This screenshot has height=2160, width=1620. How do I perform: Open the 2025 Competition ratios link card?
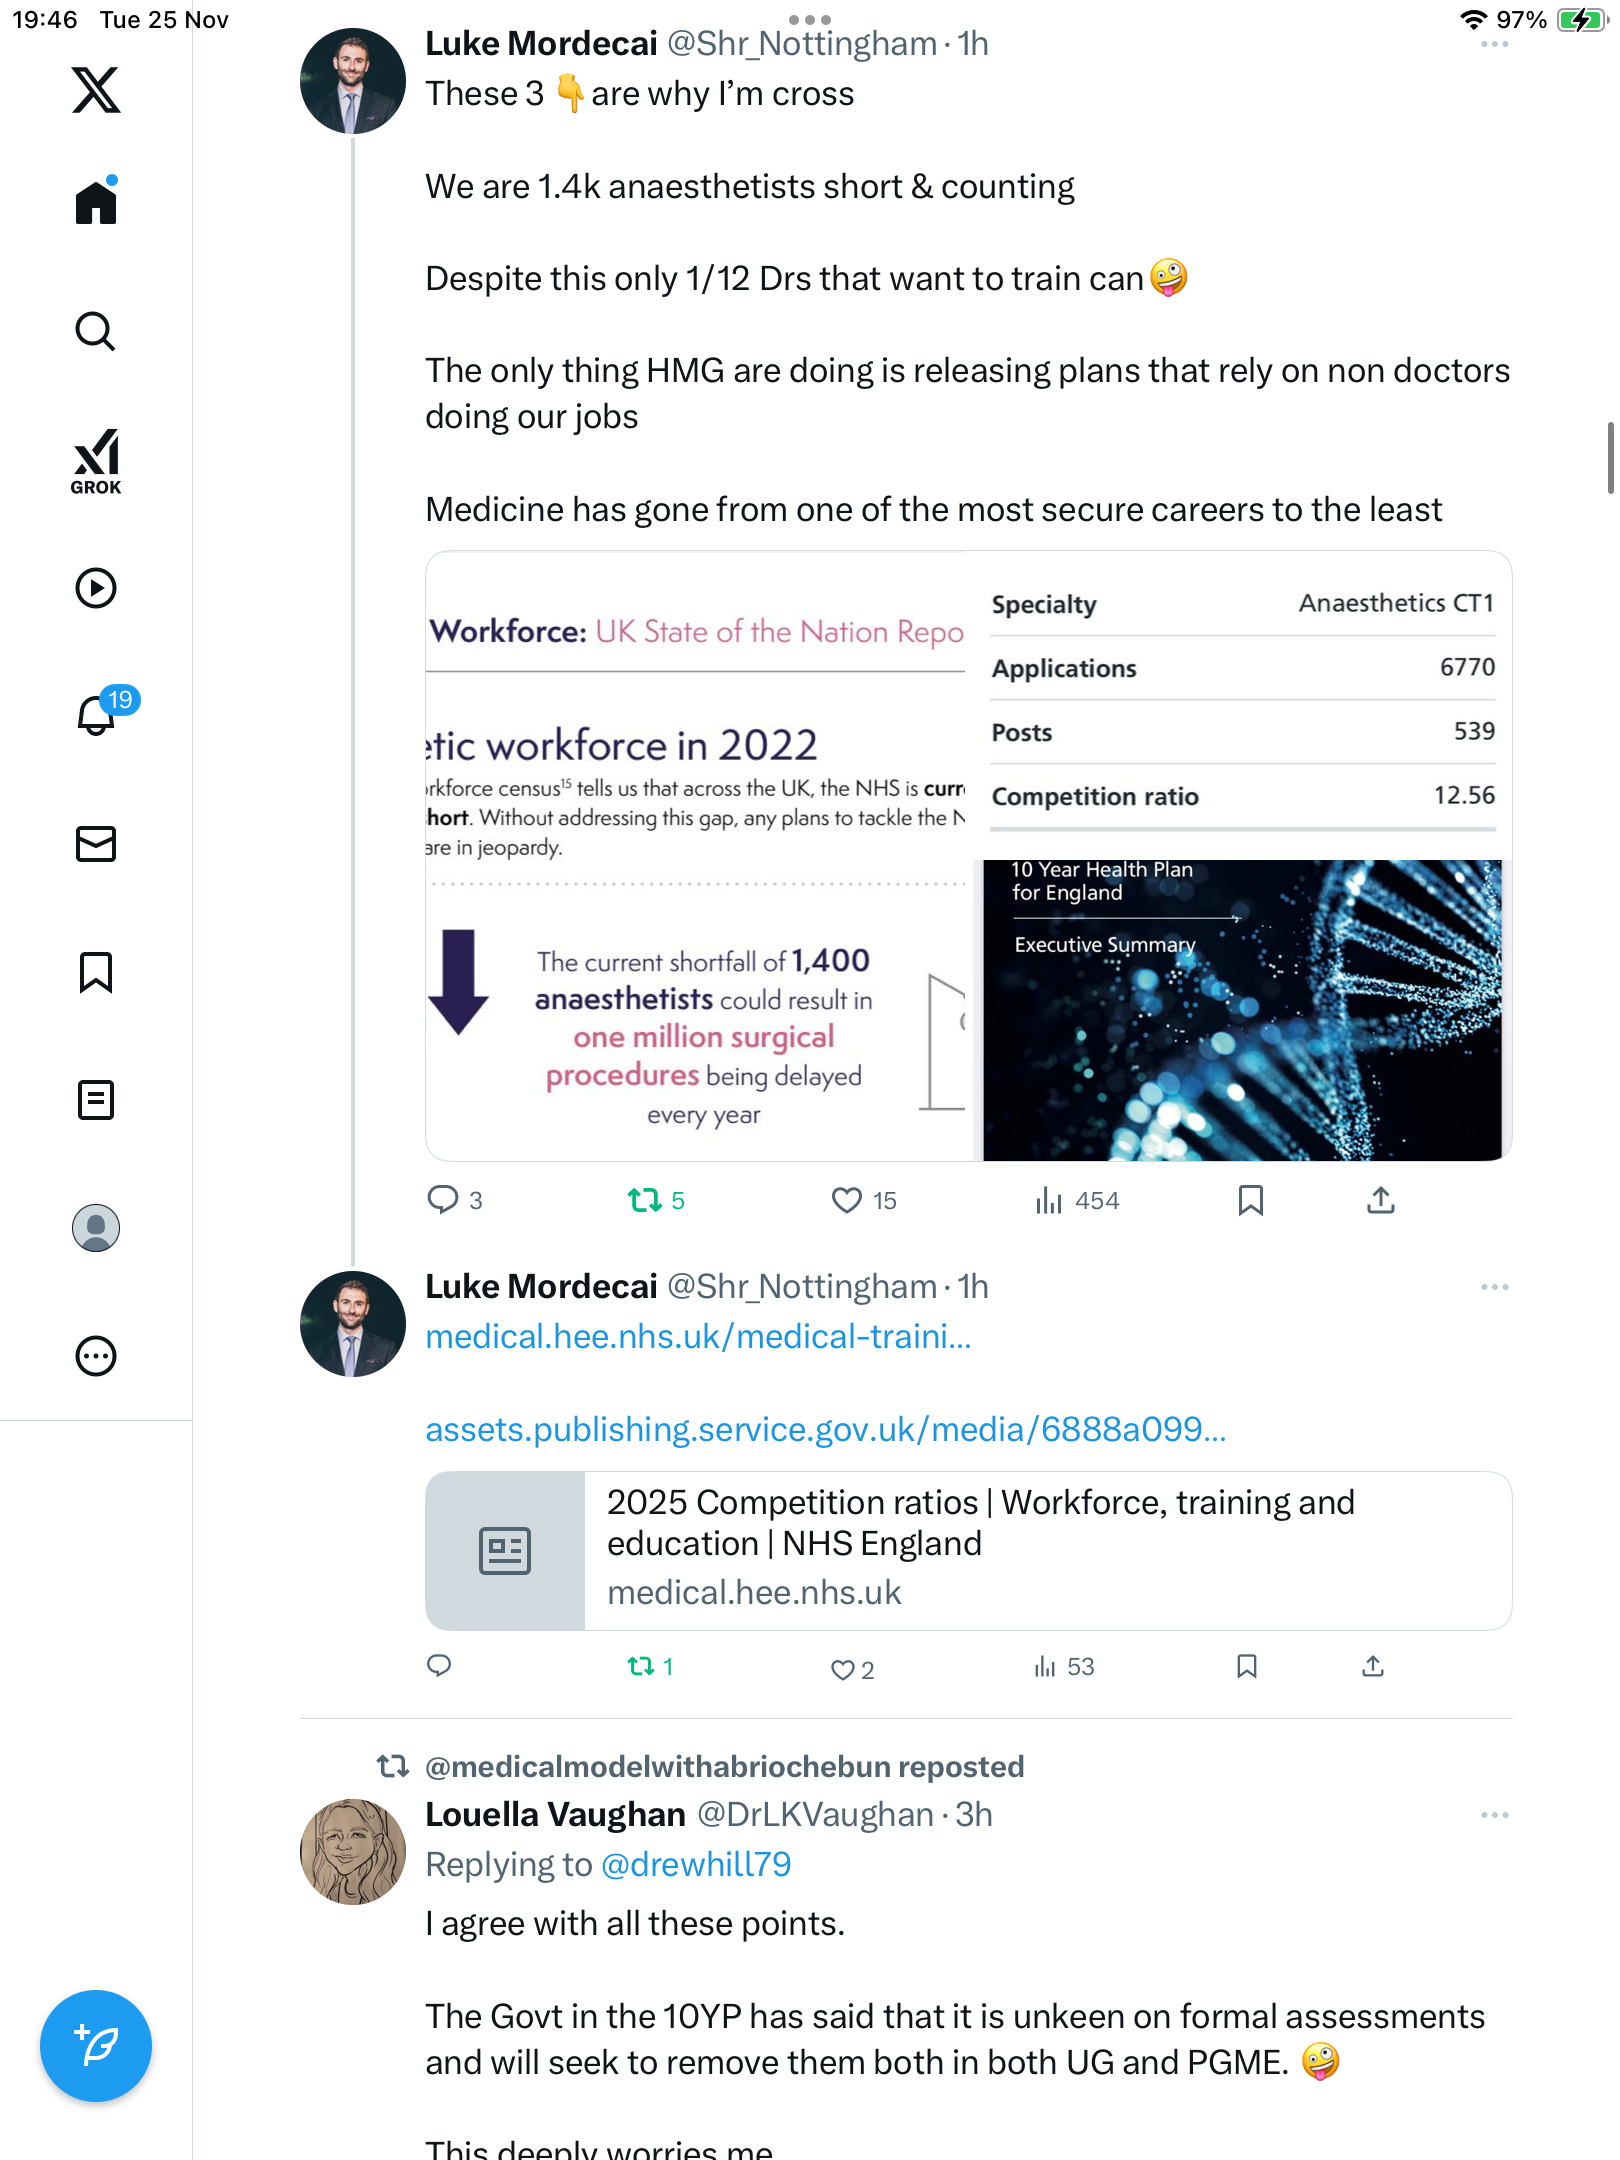tap(968, 1551)
